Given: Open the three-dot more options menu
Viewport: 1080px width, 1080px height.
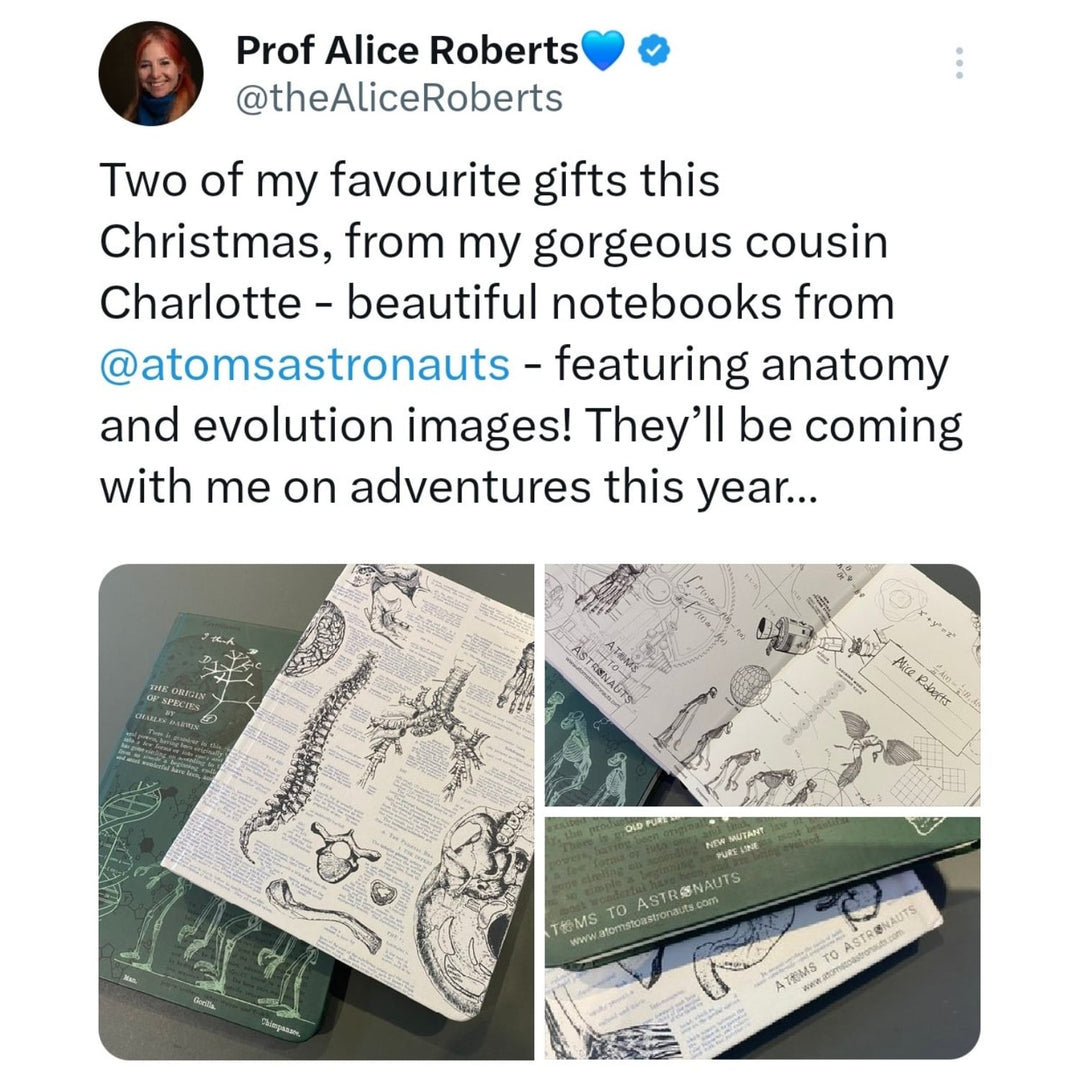Looking at the screenshot, I should 959,63.
